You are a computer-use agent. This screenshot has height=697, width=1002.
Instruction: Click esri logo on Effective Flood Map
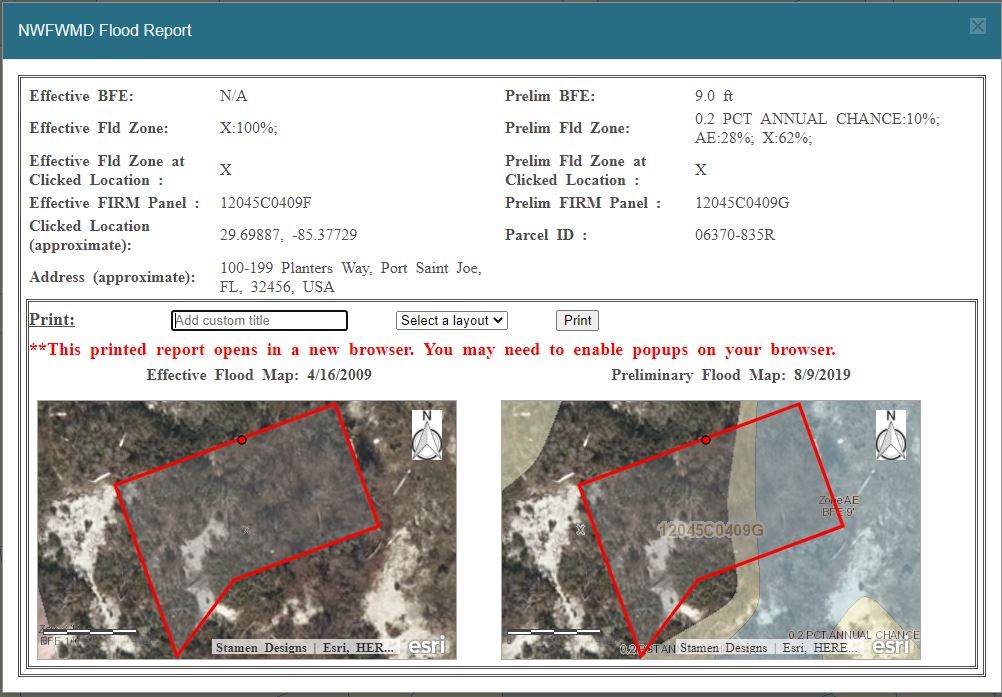click(428, 646)
